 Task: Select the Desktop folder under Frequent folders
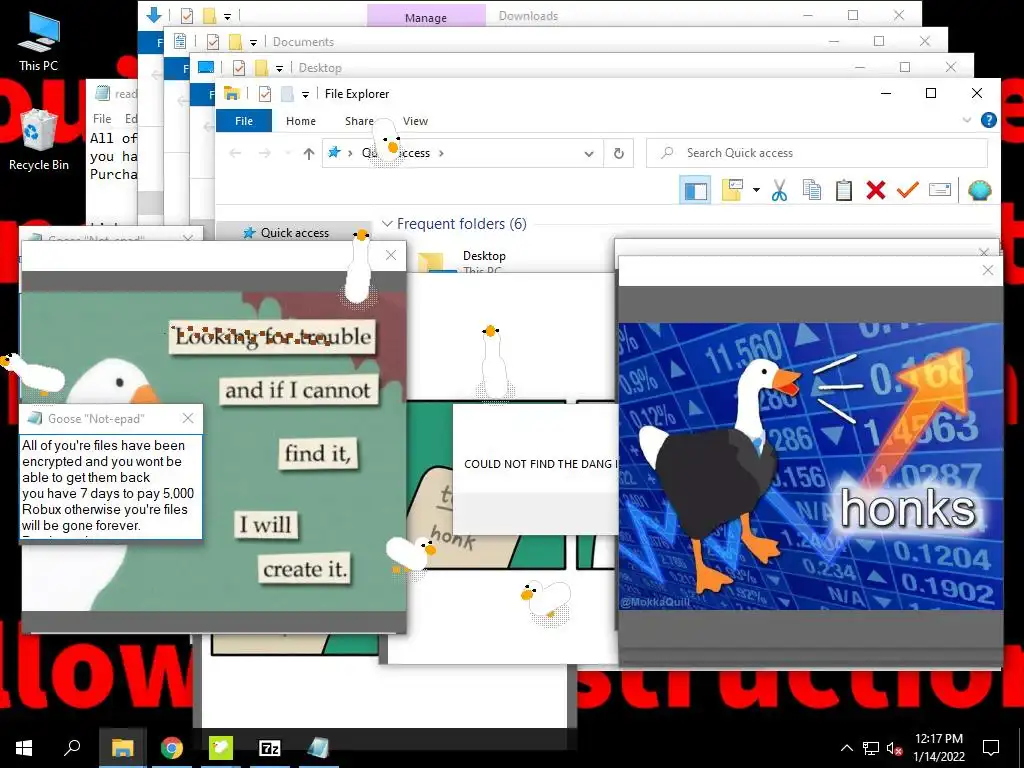pyautogui.click(x=483, y=260)
